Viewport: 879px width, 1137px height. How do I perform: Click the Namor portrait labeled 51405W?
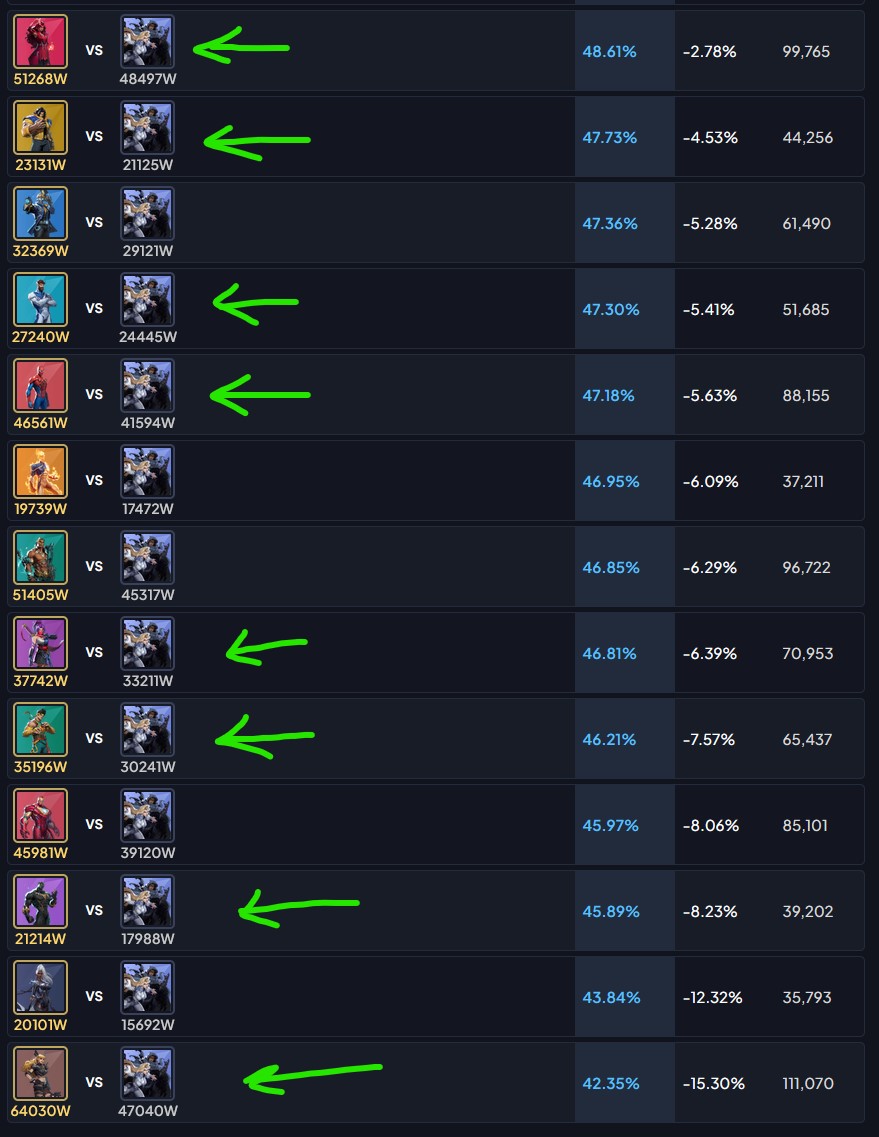point(41,558)
